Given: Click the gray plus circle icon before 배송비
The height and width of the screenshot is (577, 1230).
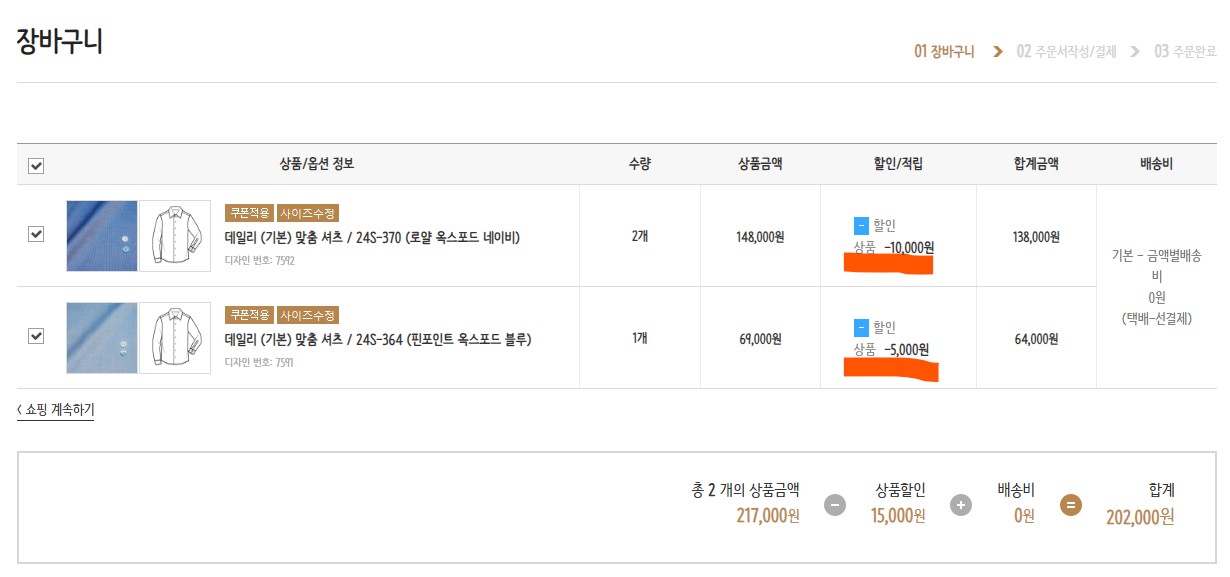Looking at the screenshot, I should [x=961, y=505].
